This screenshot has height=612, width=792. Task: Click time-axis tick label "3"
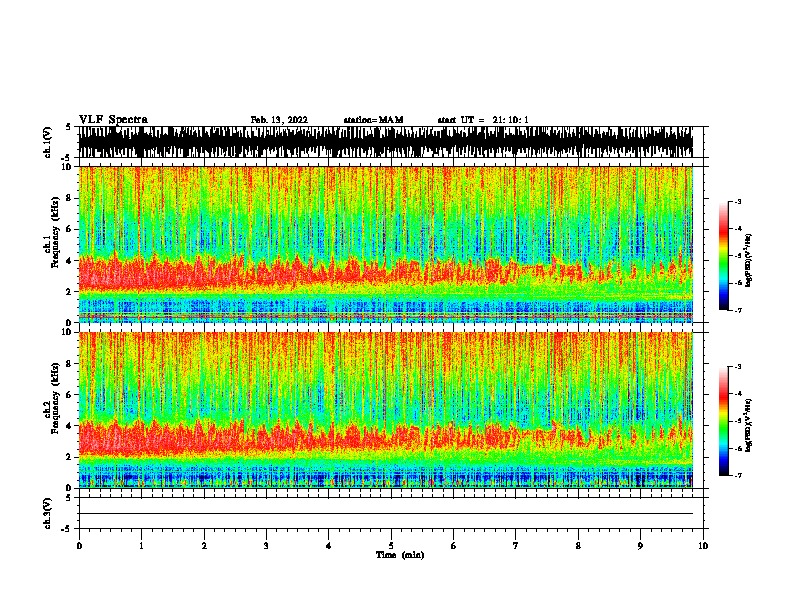(266, 546)
